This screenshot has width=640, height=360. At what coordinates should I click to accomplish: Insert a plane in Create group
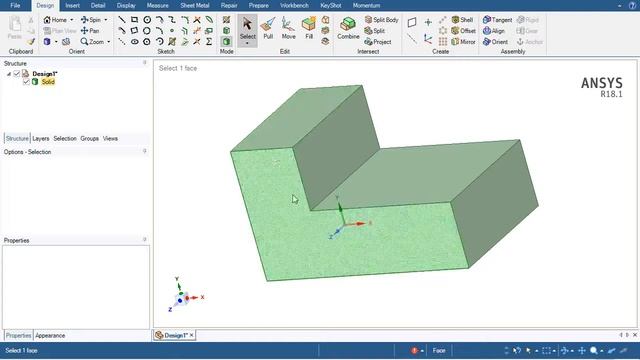pos(412,22)
